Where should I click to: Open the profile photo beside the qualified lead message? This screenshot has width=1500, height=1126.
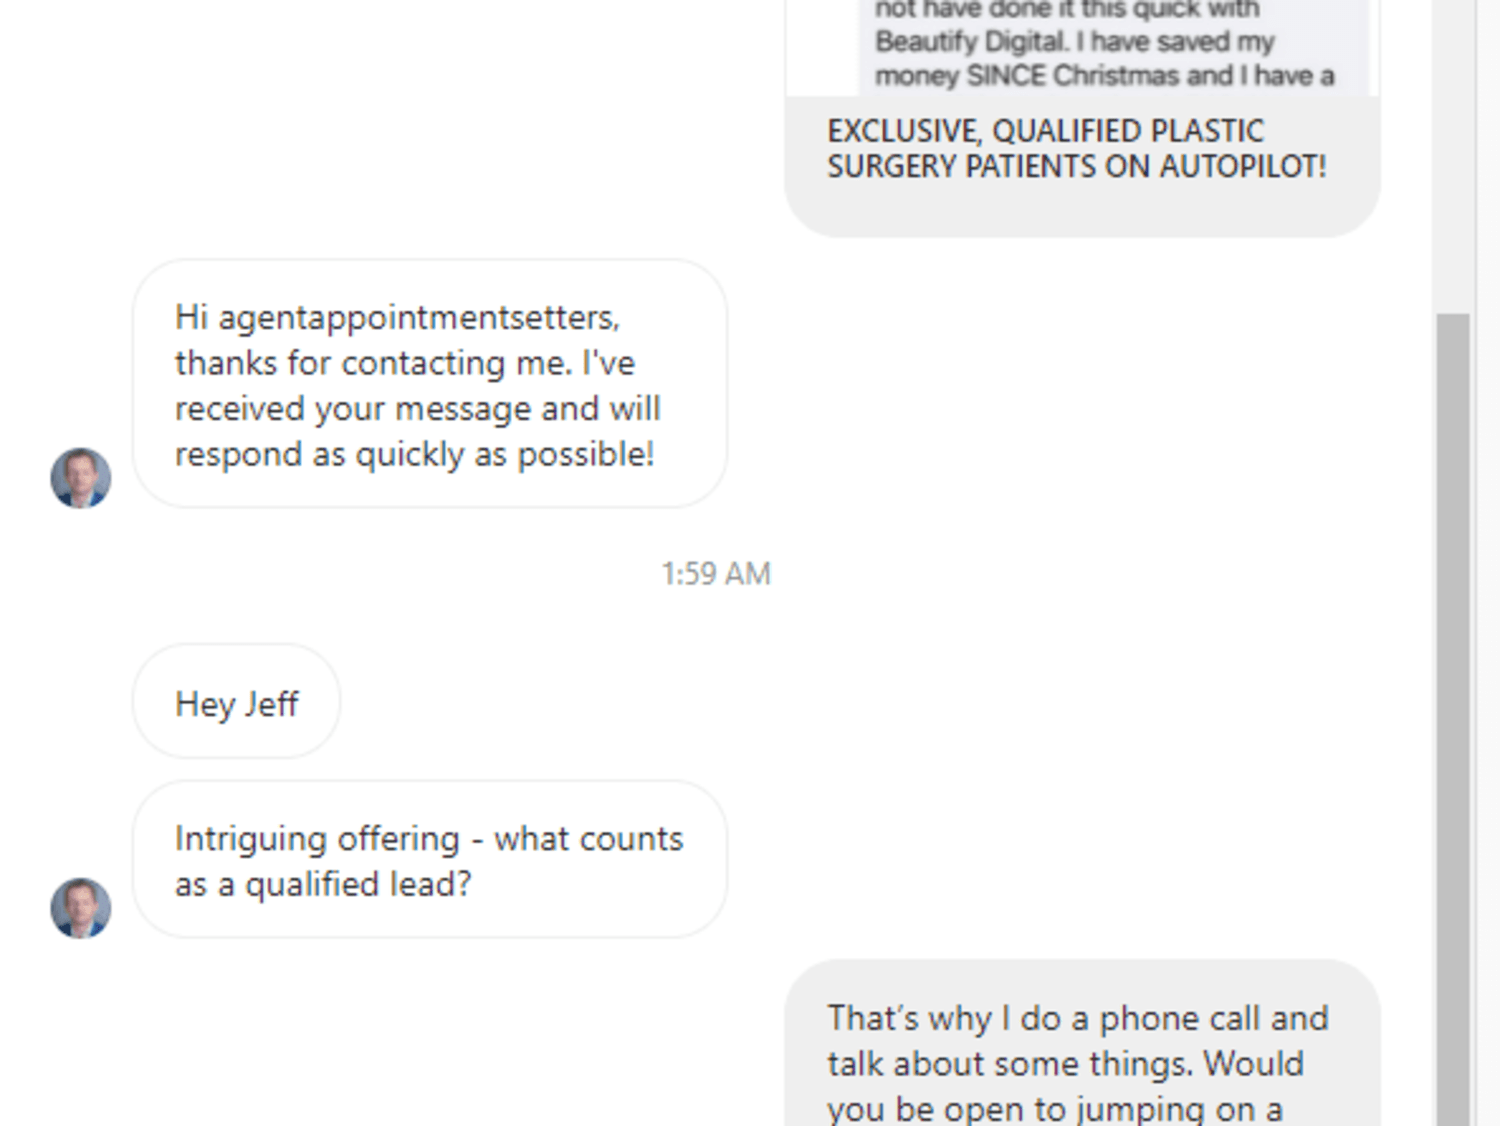[x=81, y=908]
